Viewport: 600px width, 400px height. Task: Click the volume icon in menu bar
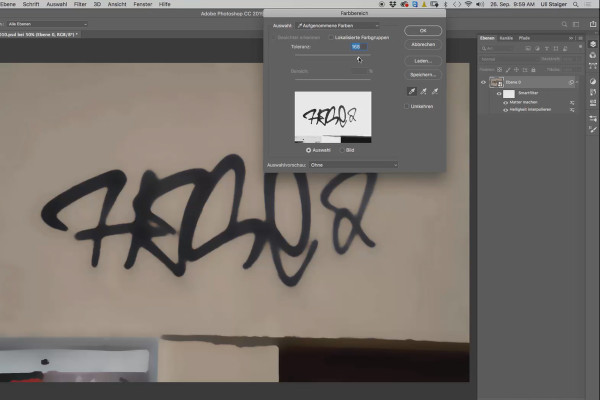coord(480,4)
